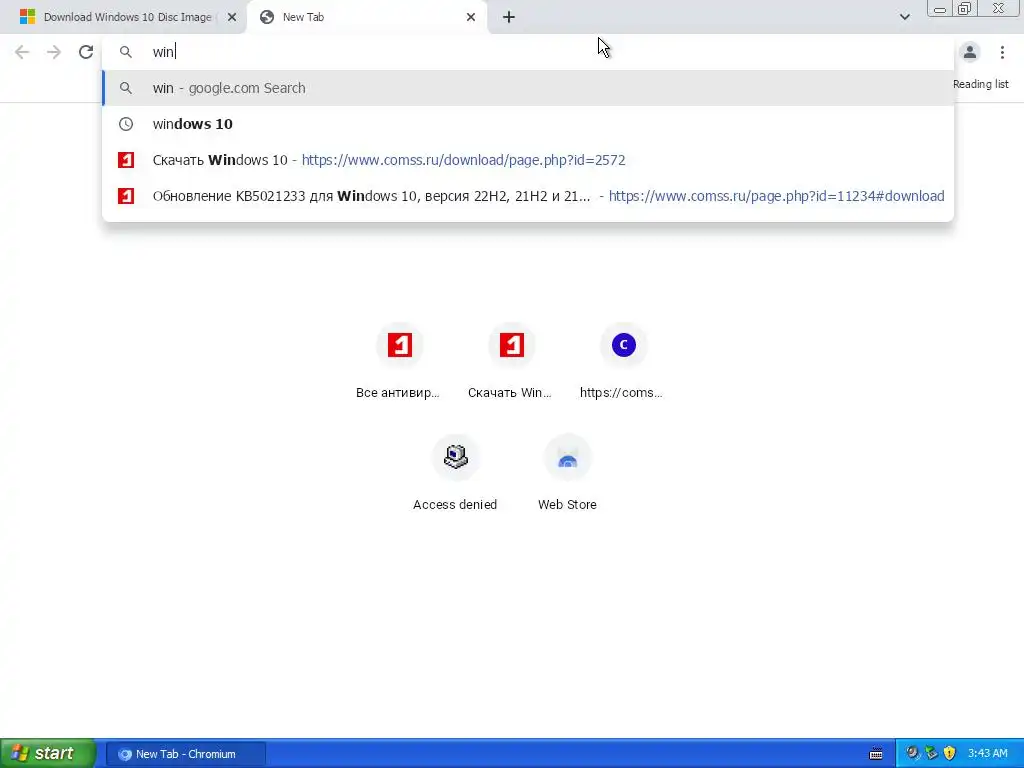Go forward using the forward arrow
Image resolution: width=1024 pixels, height=768 pixels.
coord(54,52)
